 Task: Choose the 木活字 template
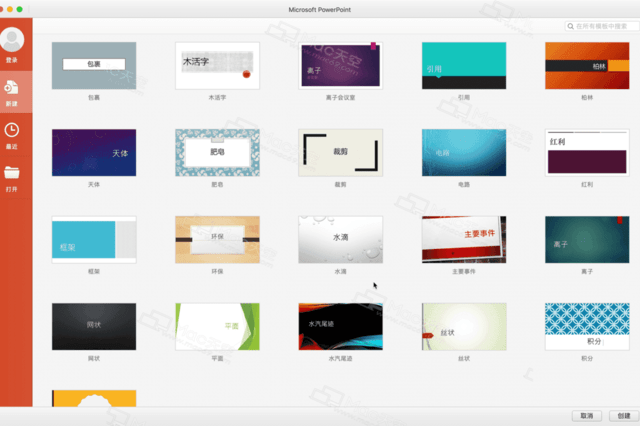pos(217,65)
